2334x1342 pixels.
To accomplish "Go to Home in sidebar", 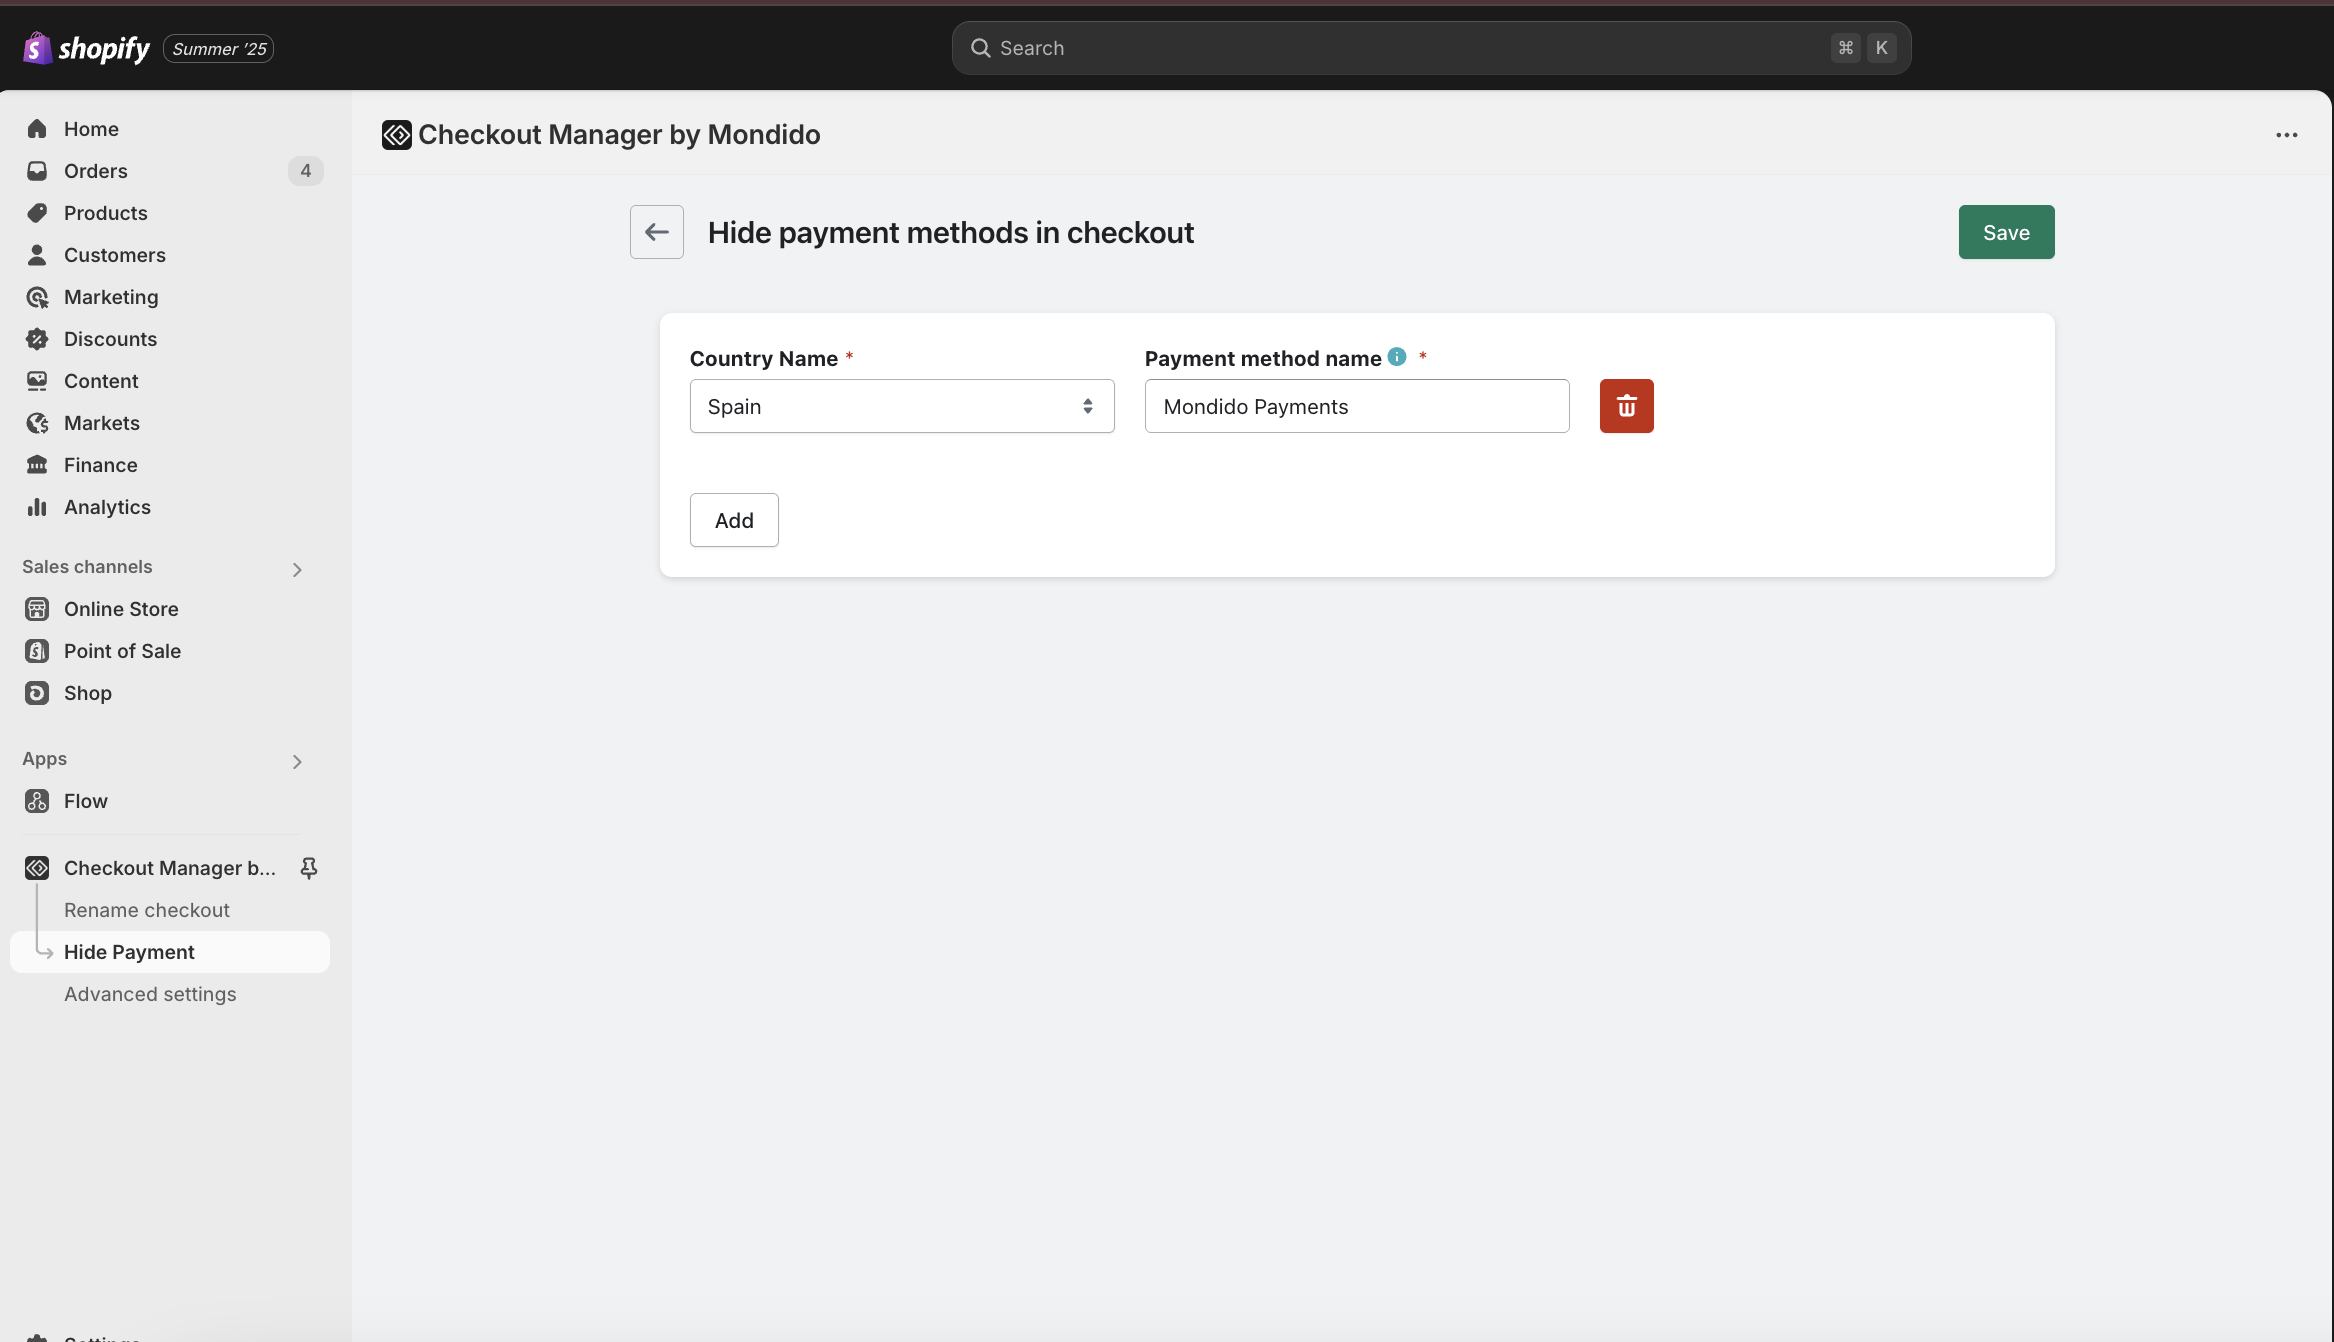I will [91, 129].
